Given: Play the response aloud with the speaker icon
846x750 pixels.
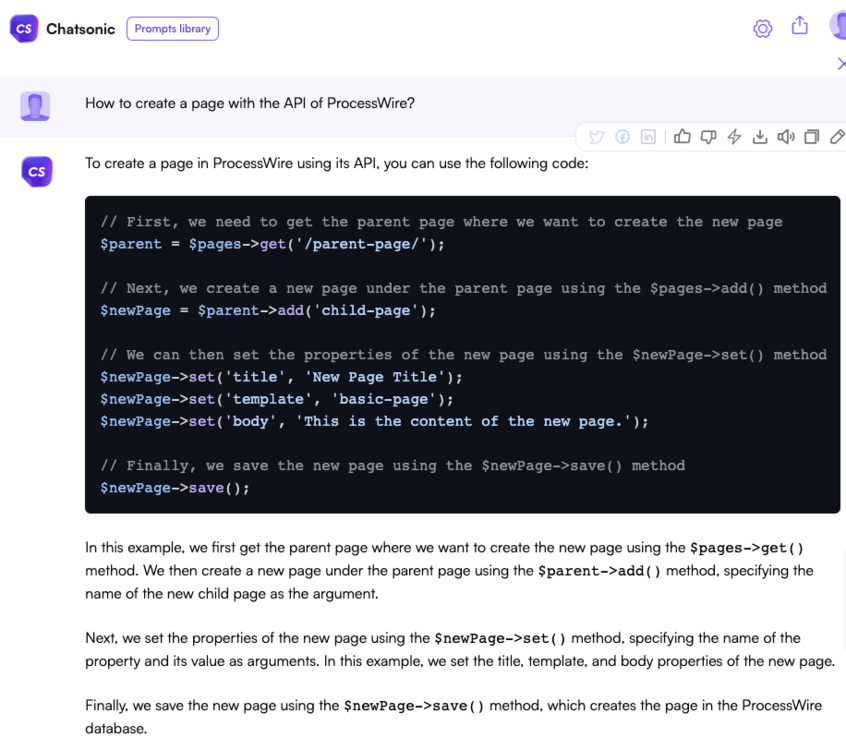Looking at the screenshot, I should point(786,137).
